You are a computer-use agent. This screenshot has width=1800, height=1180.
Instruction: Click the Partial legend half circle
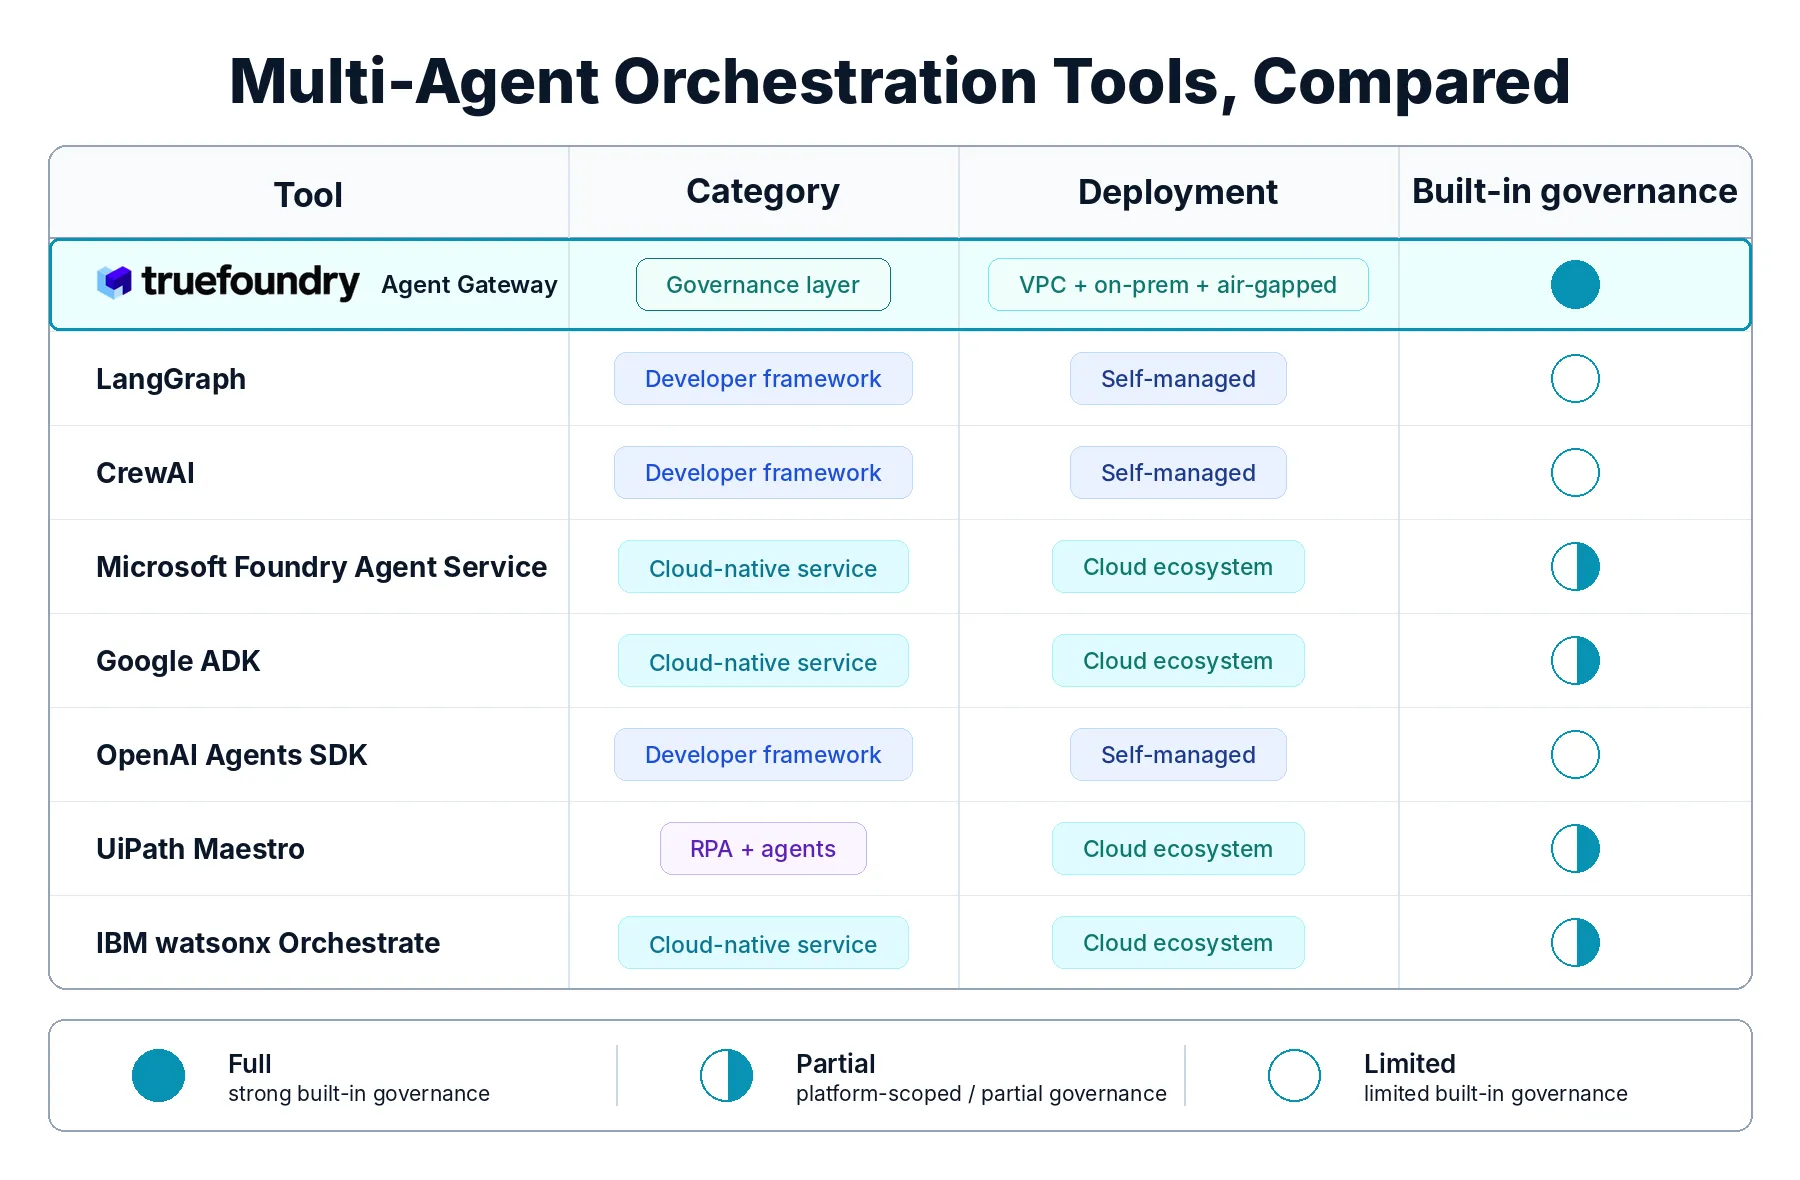pos(726,1075)
